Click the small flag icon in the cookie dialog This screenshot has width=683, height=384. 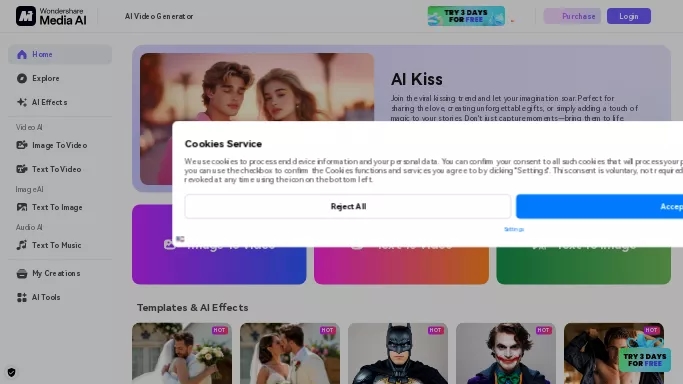click(x=180, y=239)
